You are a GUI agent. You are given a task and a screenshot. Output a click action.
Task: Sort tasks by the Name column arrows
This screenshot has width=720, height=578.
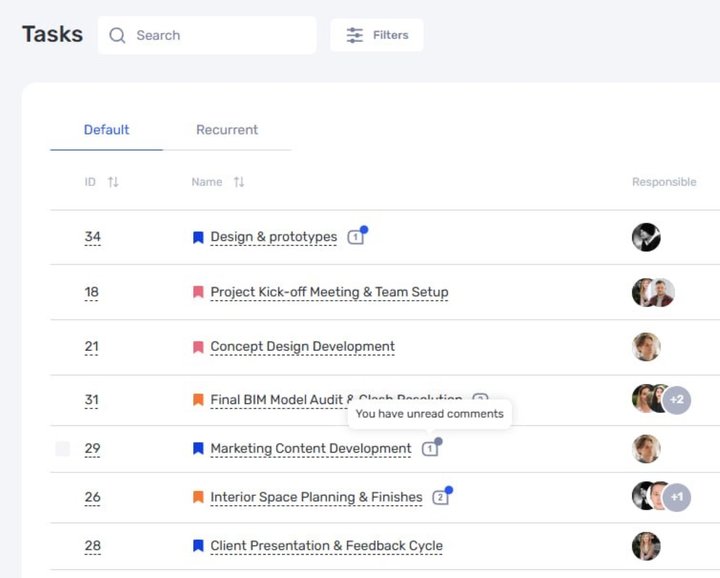point(239,182)
